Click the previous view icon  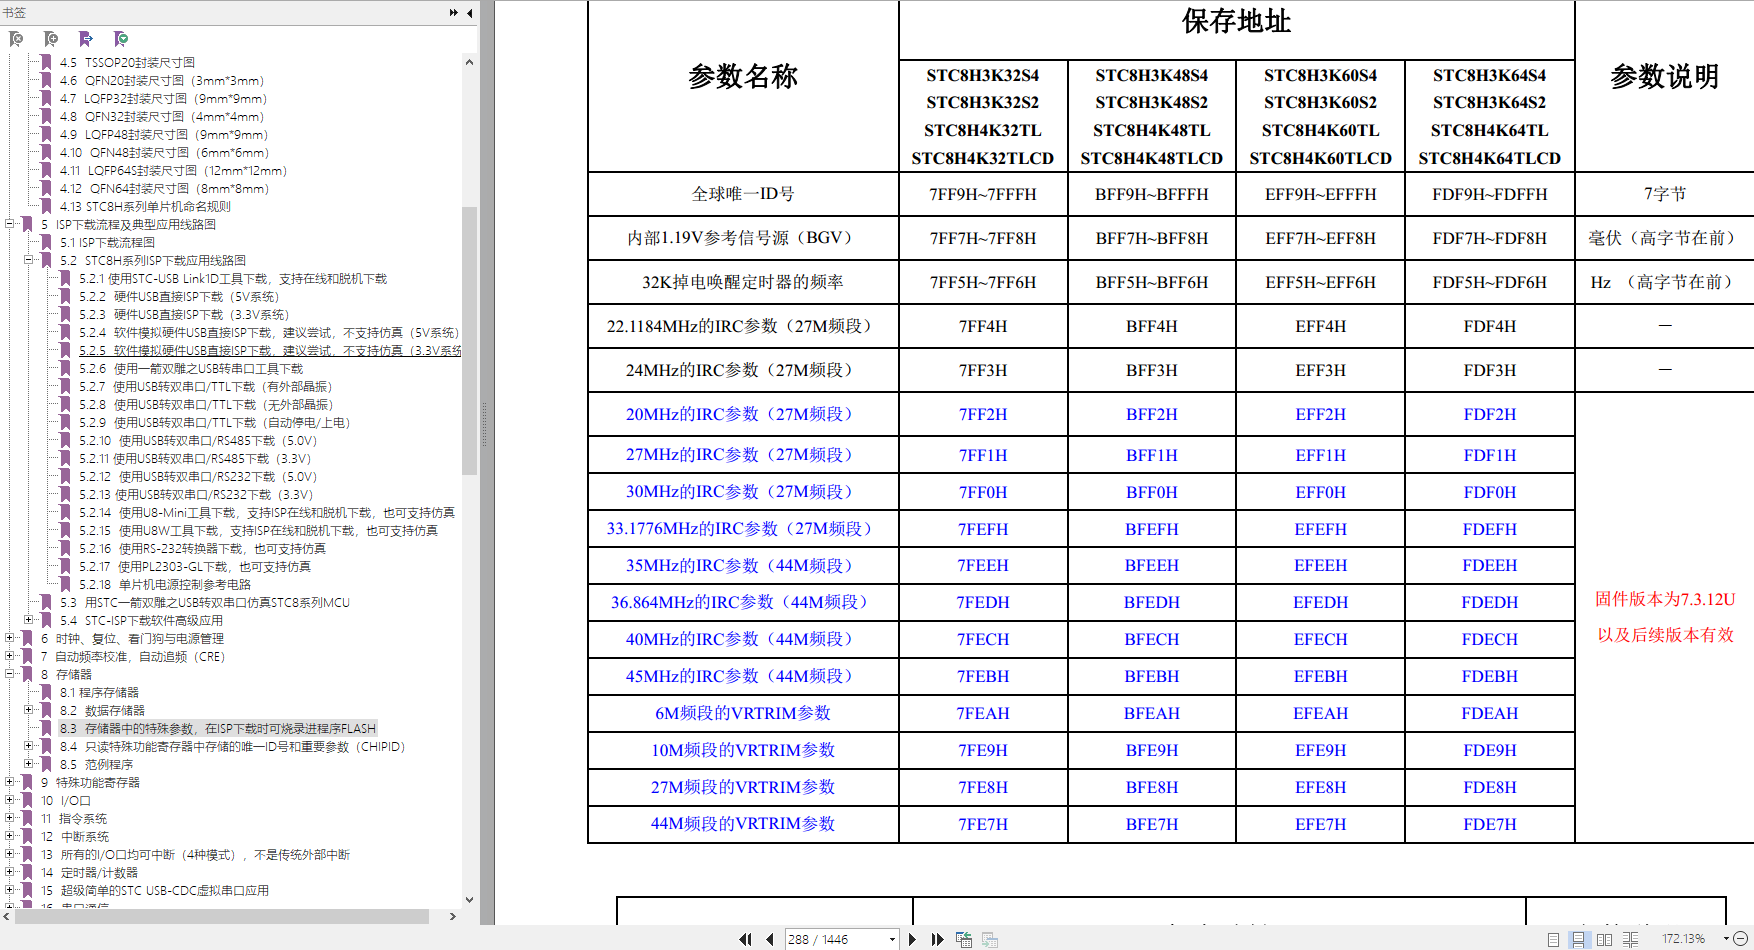(x=964, y=939)
